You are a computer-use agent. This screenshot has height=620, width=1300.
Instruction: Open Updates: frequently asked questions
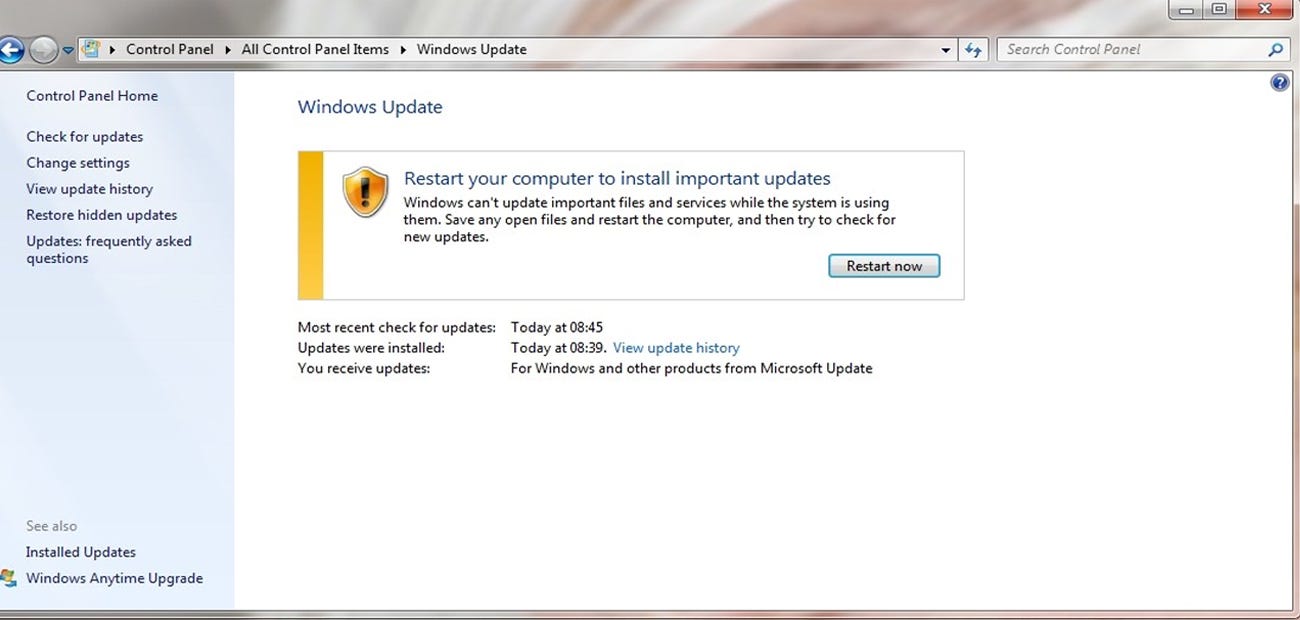tap(109, 250)
